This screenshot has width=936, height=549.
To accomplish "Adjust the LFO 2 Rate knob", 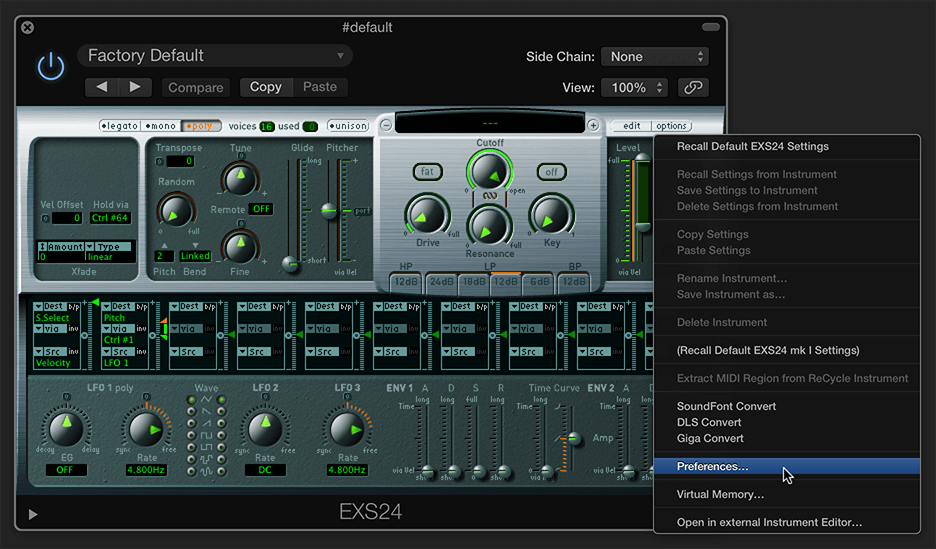I will [264, 428].
